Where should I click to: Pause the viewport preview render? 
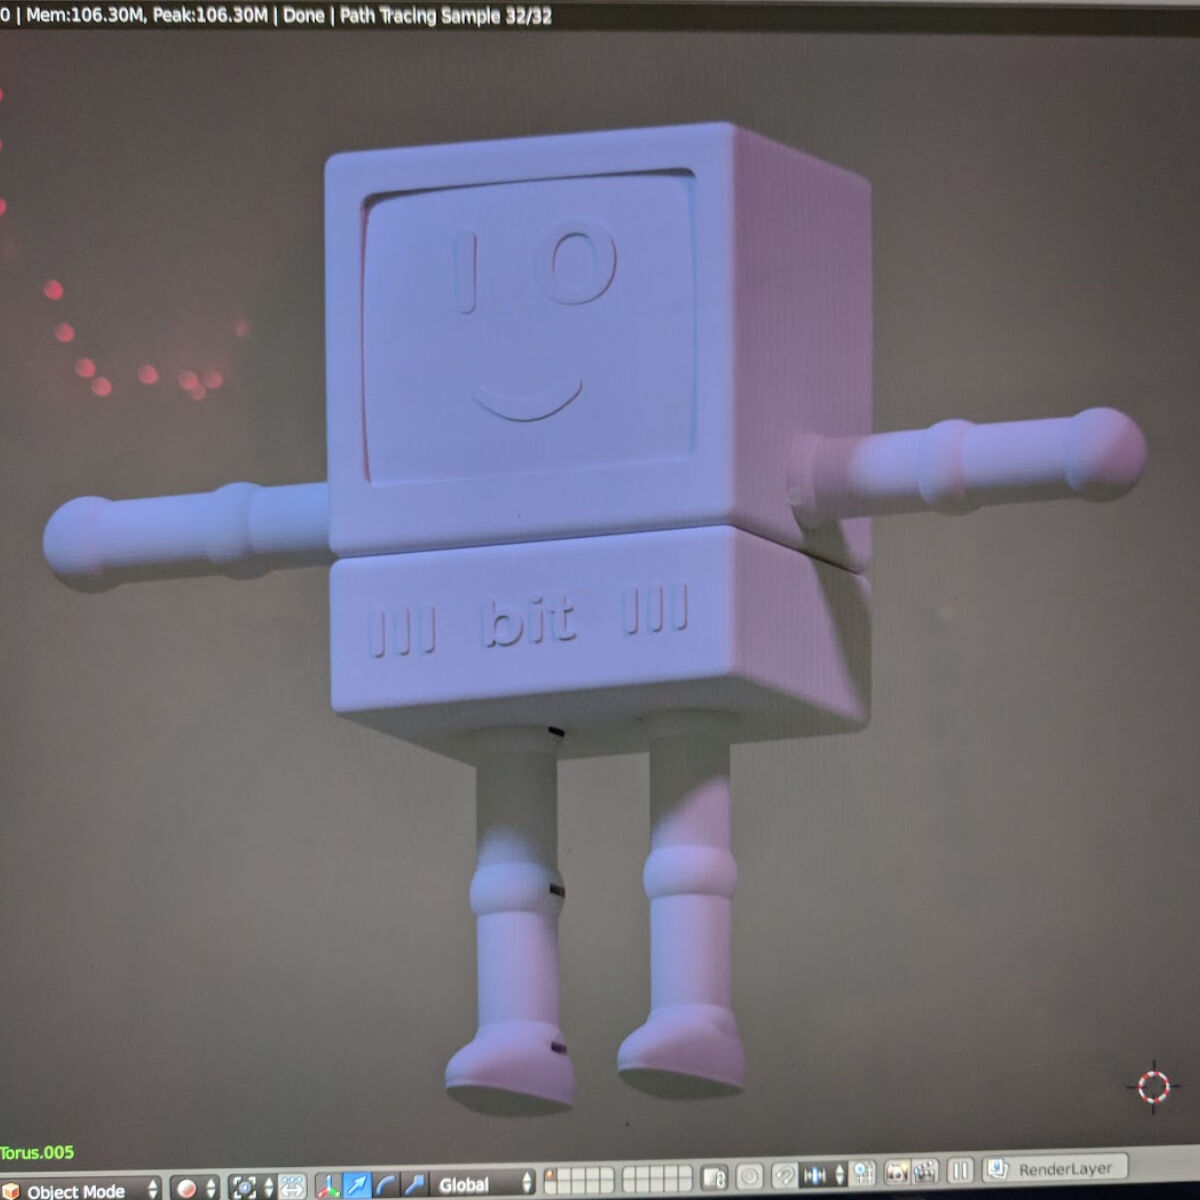[x=960, y=1171]
